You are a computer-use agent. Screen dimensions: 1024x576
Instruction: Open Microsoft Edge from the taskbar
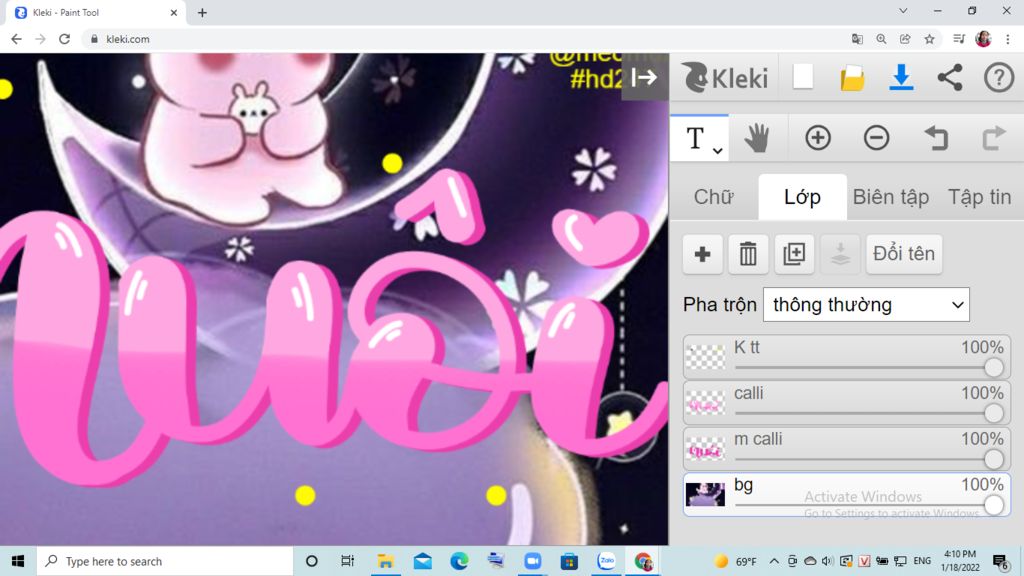click(x=459, y=561)
